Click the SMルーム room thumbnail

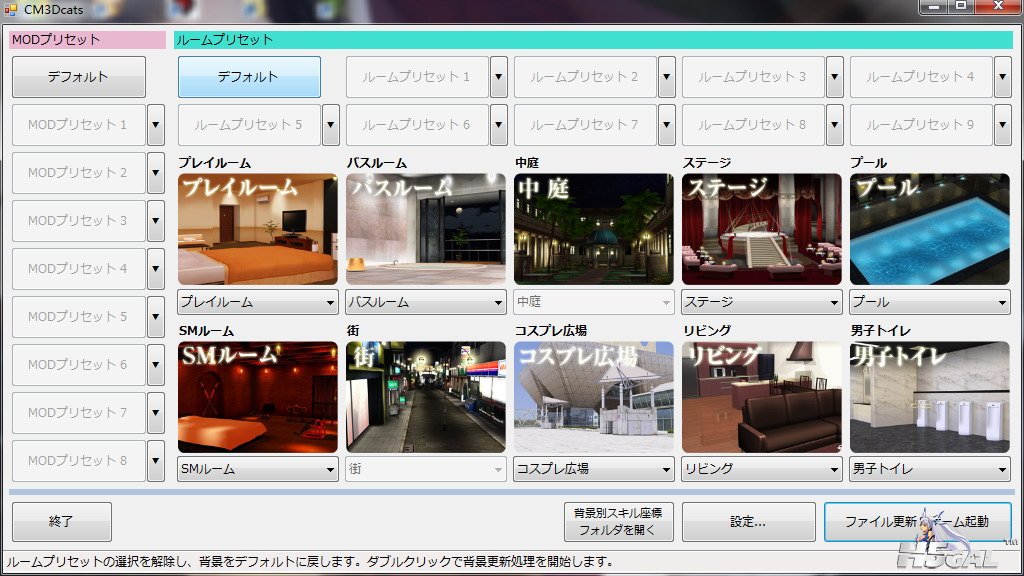(258, 397)
